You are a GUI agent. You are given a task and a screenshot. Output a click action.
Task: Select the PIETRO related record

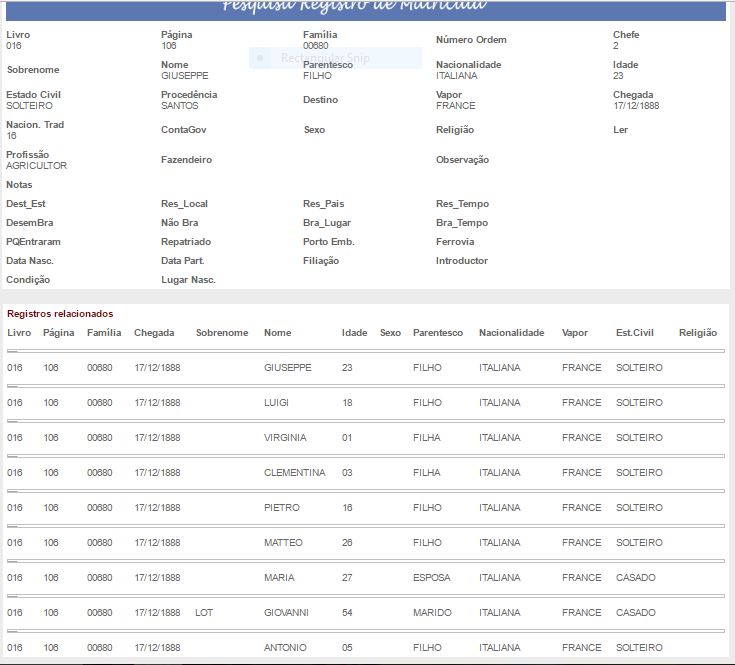[x=281, y=508]
